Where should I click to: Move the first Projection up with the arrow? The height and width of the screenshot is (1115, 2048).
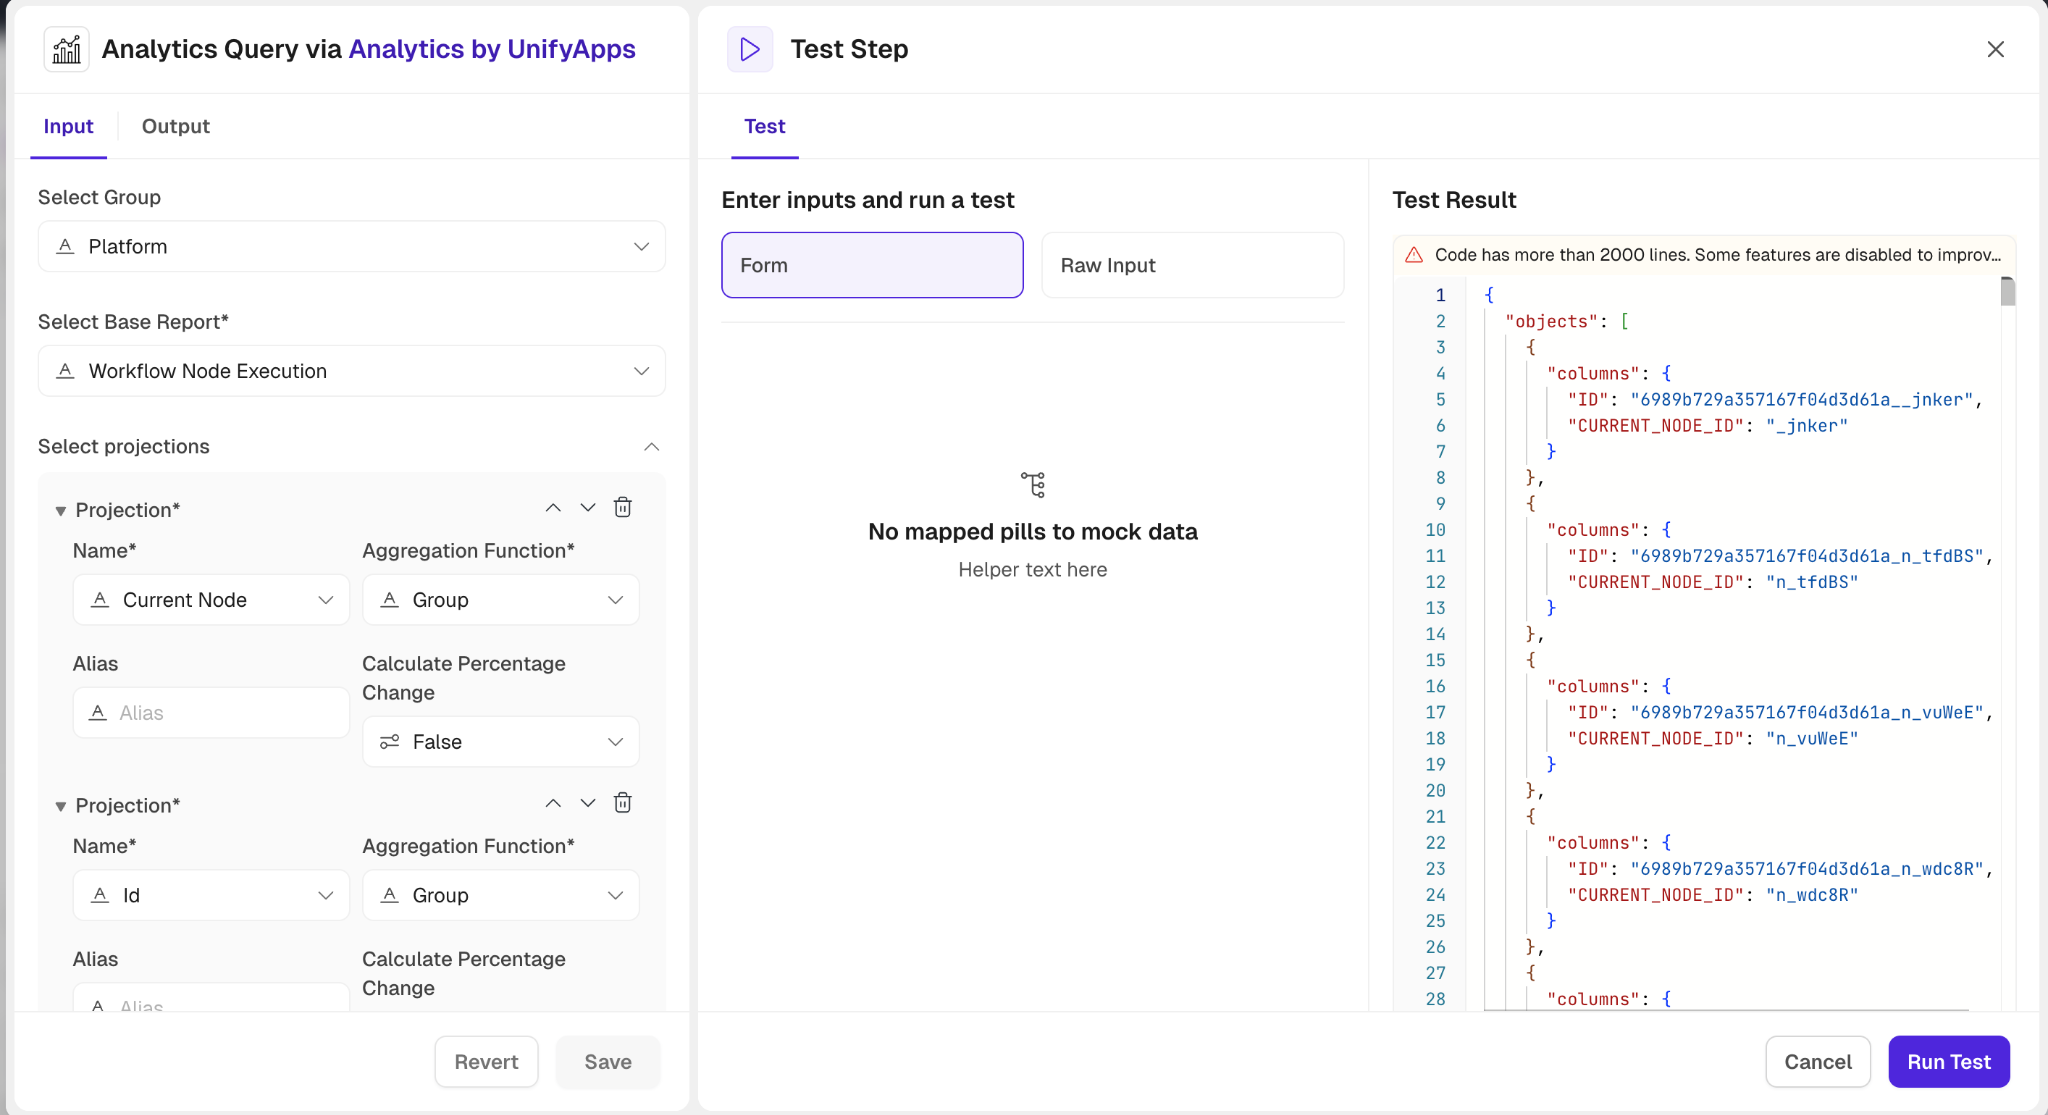point(553,508)
